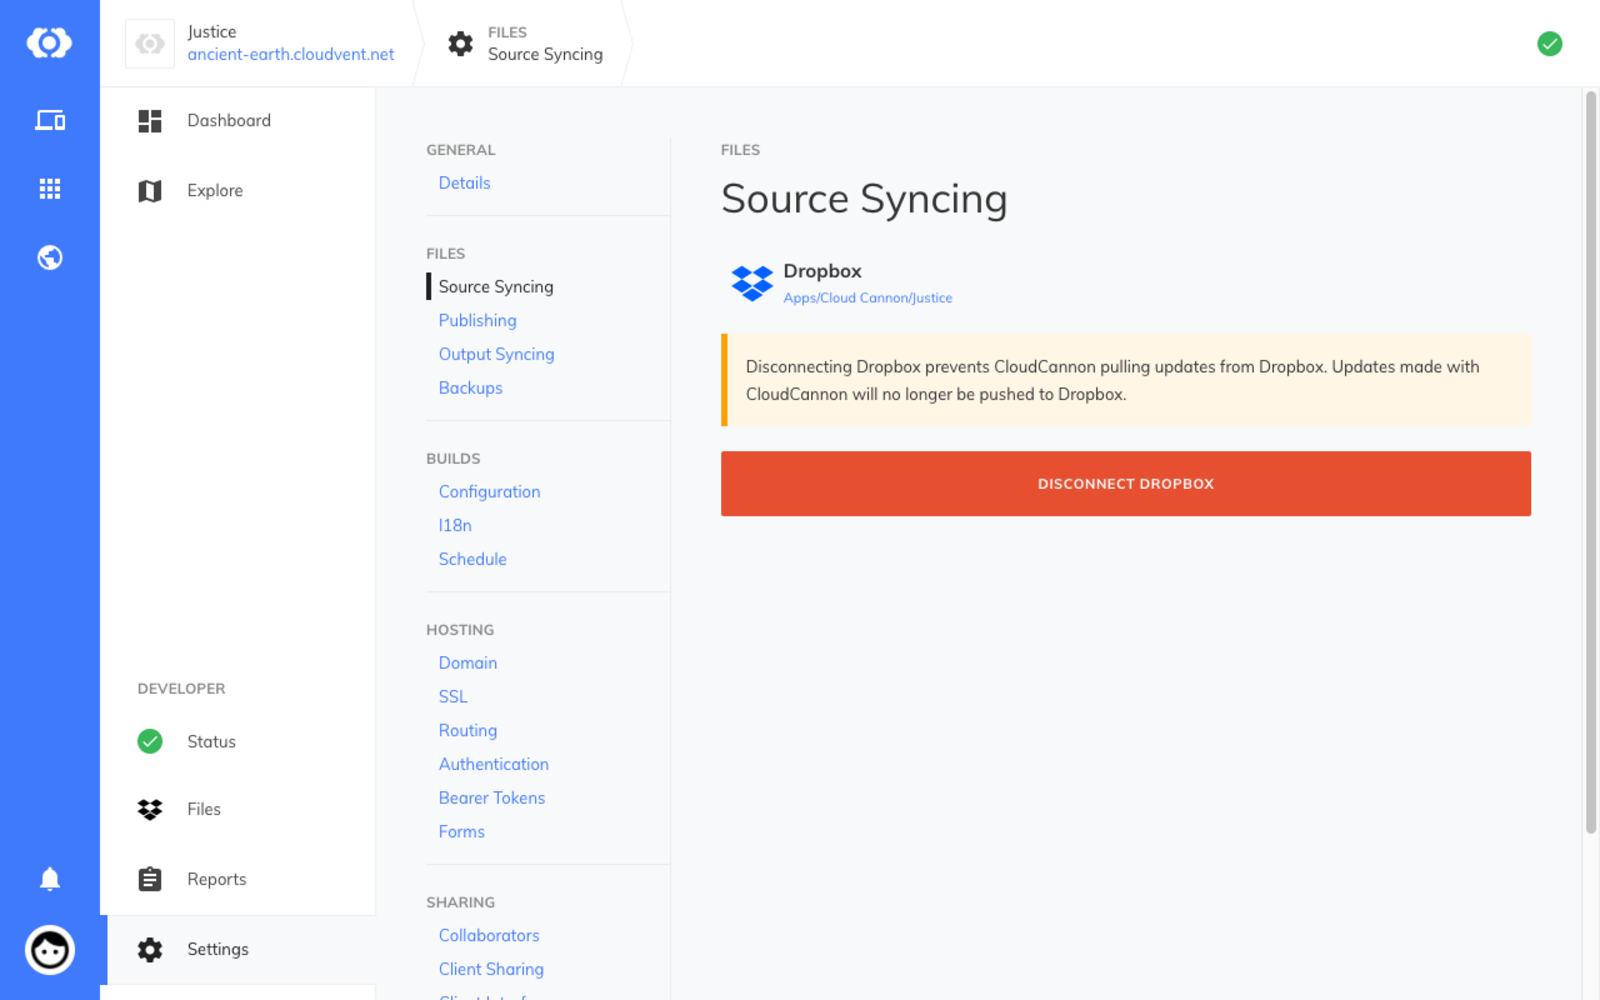Screen dimensions: 1600x1000
Task: Open I18n settings link
Action: [x=455, y=526]
